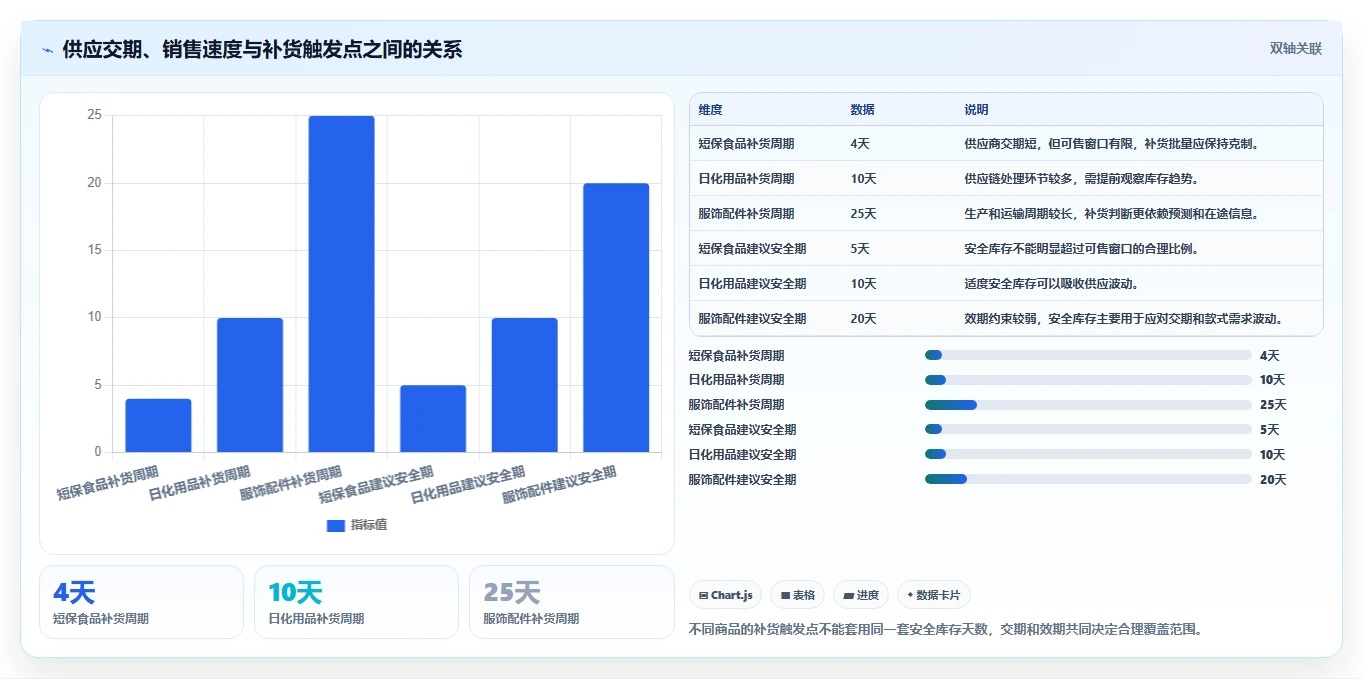Screen dimensions: 1363x679
Task: Click the 指标值 legend label
Action: pyautogui.click(x=368, y=525)
